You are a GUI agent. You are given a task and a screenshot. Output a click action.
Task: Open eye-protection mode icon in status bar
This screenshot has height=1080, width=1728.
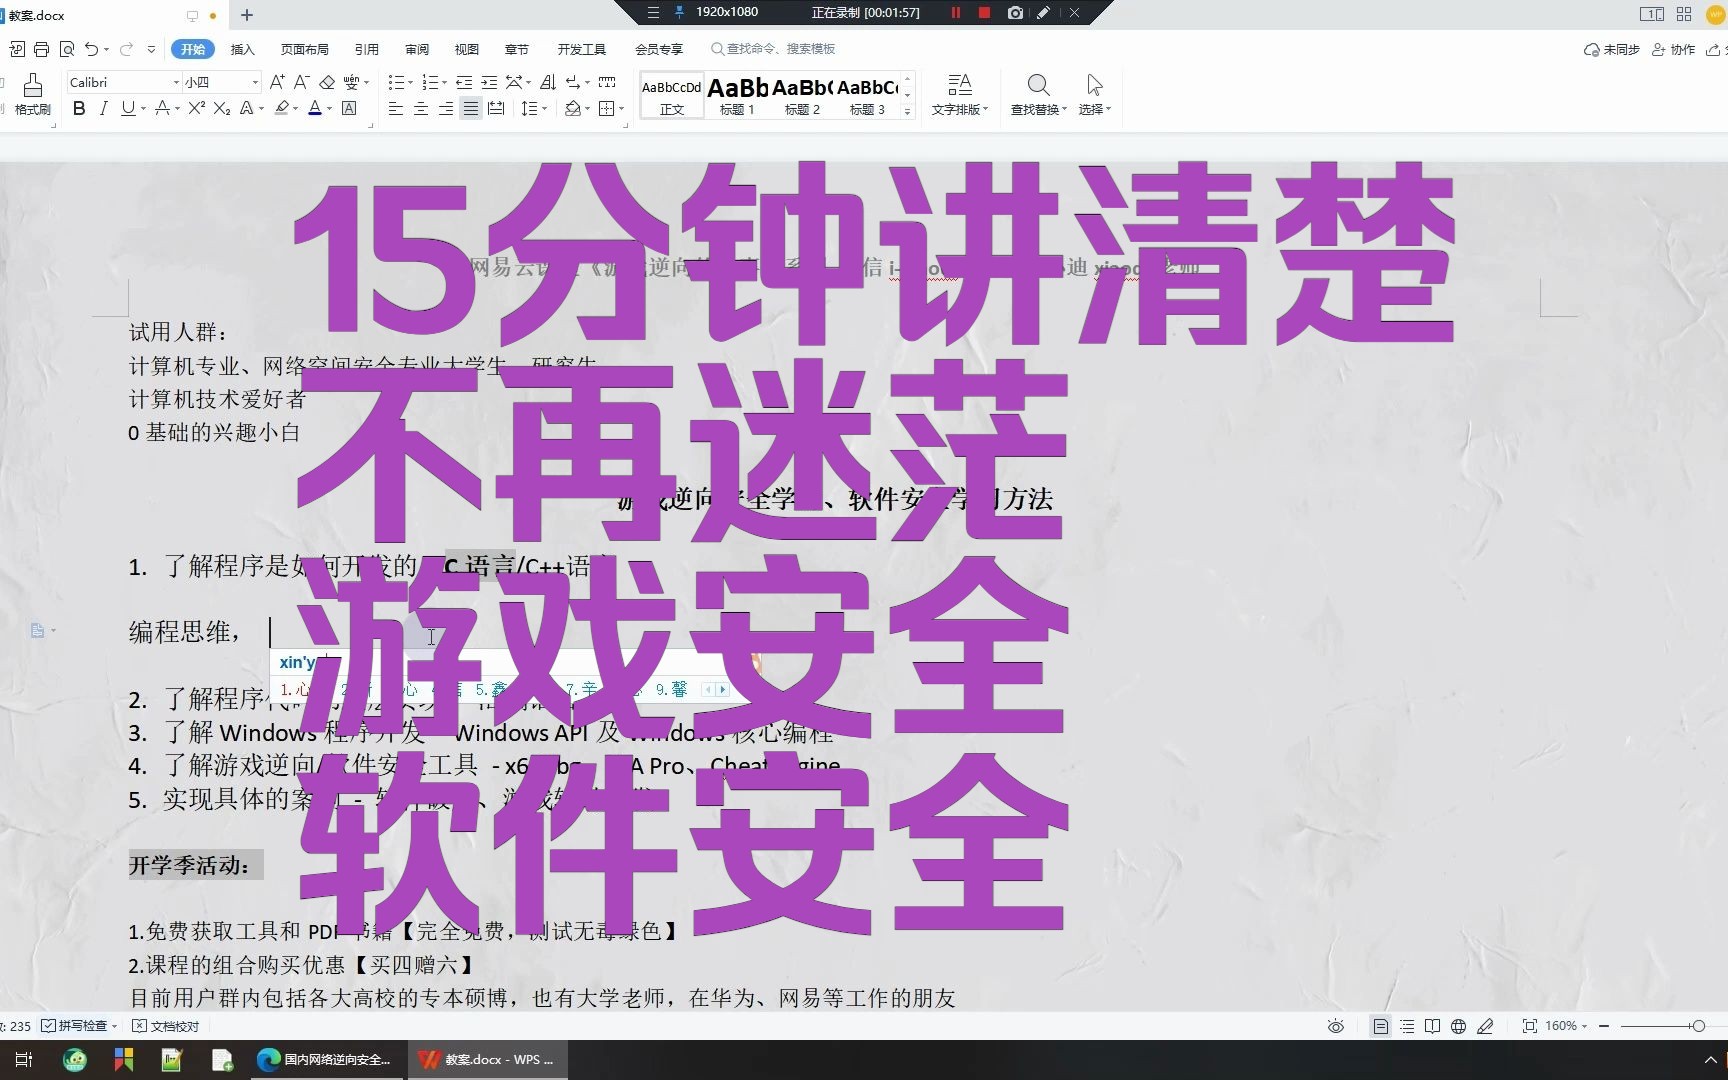[x=1335, y=1026]
